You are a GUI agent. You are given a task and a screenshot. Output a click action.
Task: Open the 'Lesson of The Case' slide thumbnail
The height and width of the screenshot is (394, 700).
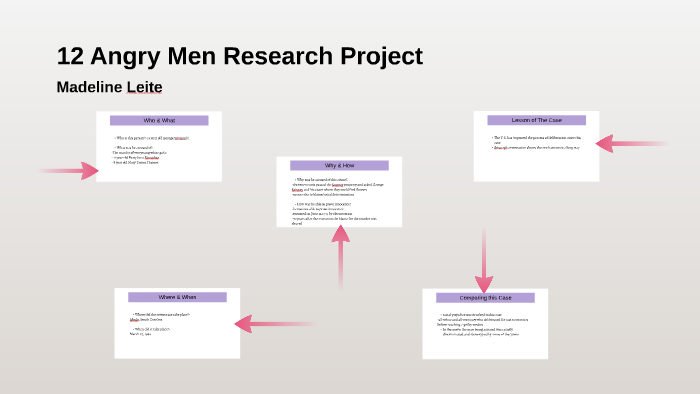click(x=536, y=146)
